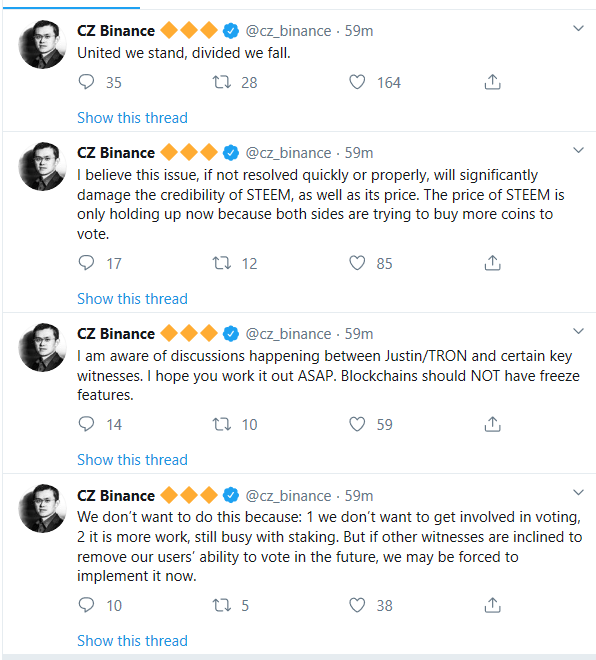Open options chevron on the first tweet
The width and height of the screenshot is (596, 660).
578,29
